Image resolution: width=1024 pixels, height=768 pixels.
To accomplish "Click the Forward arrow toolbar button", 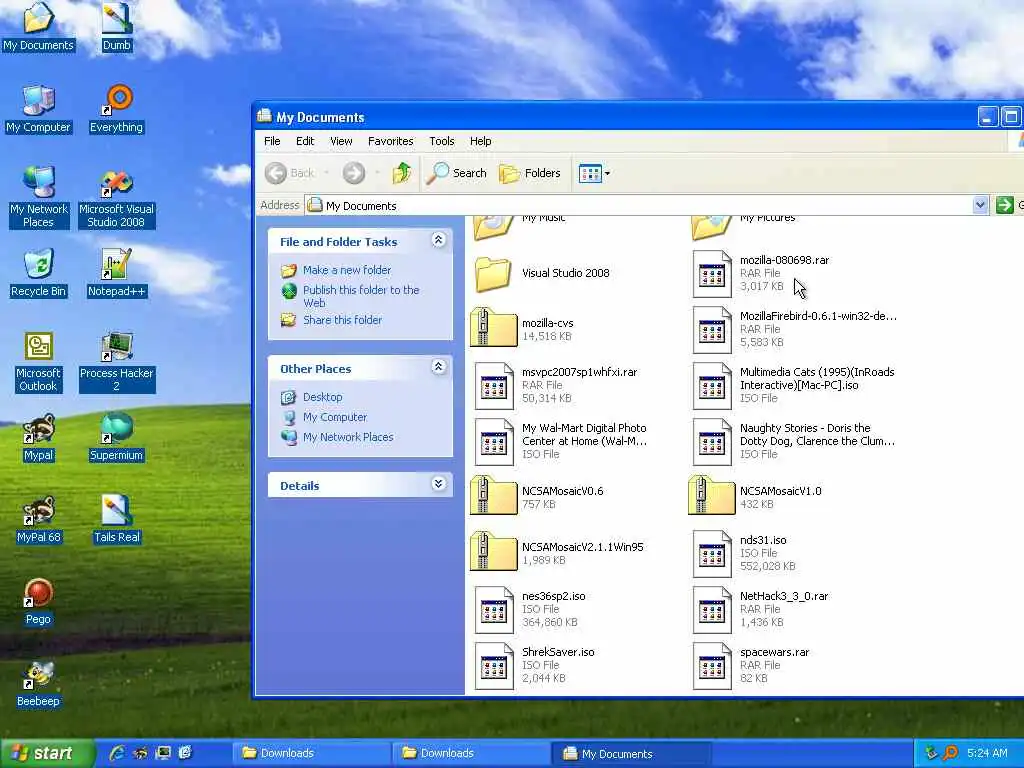I will [x=354, y=173].
